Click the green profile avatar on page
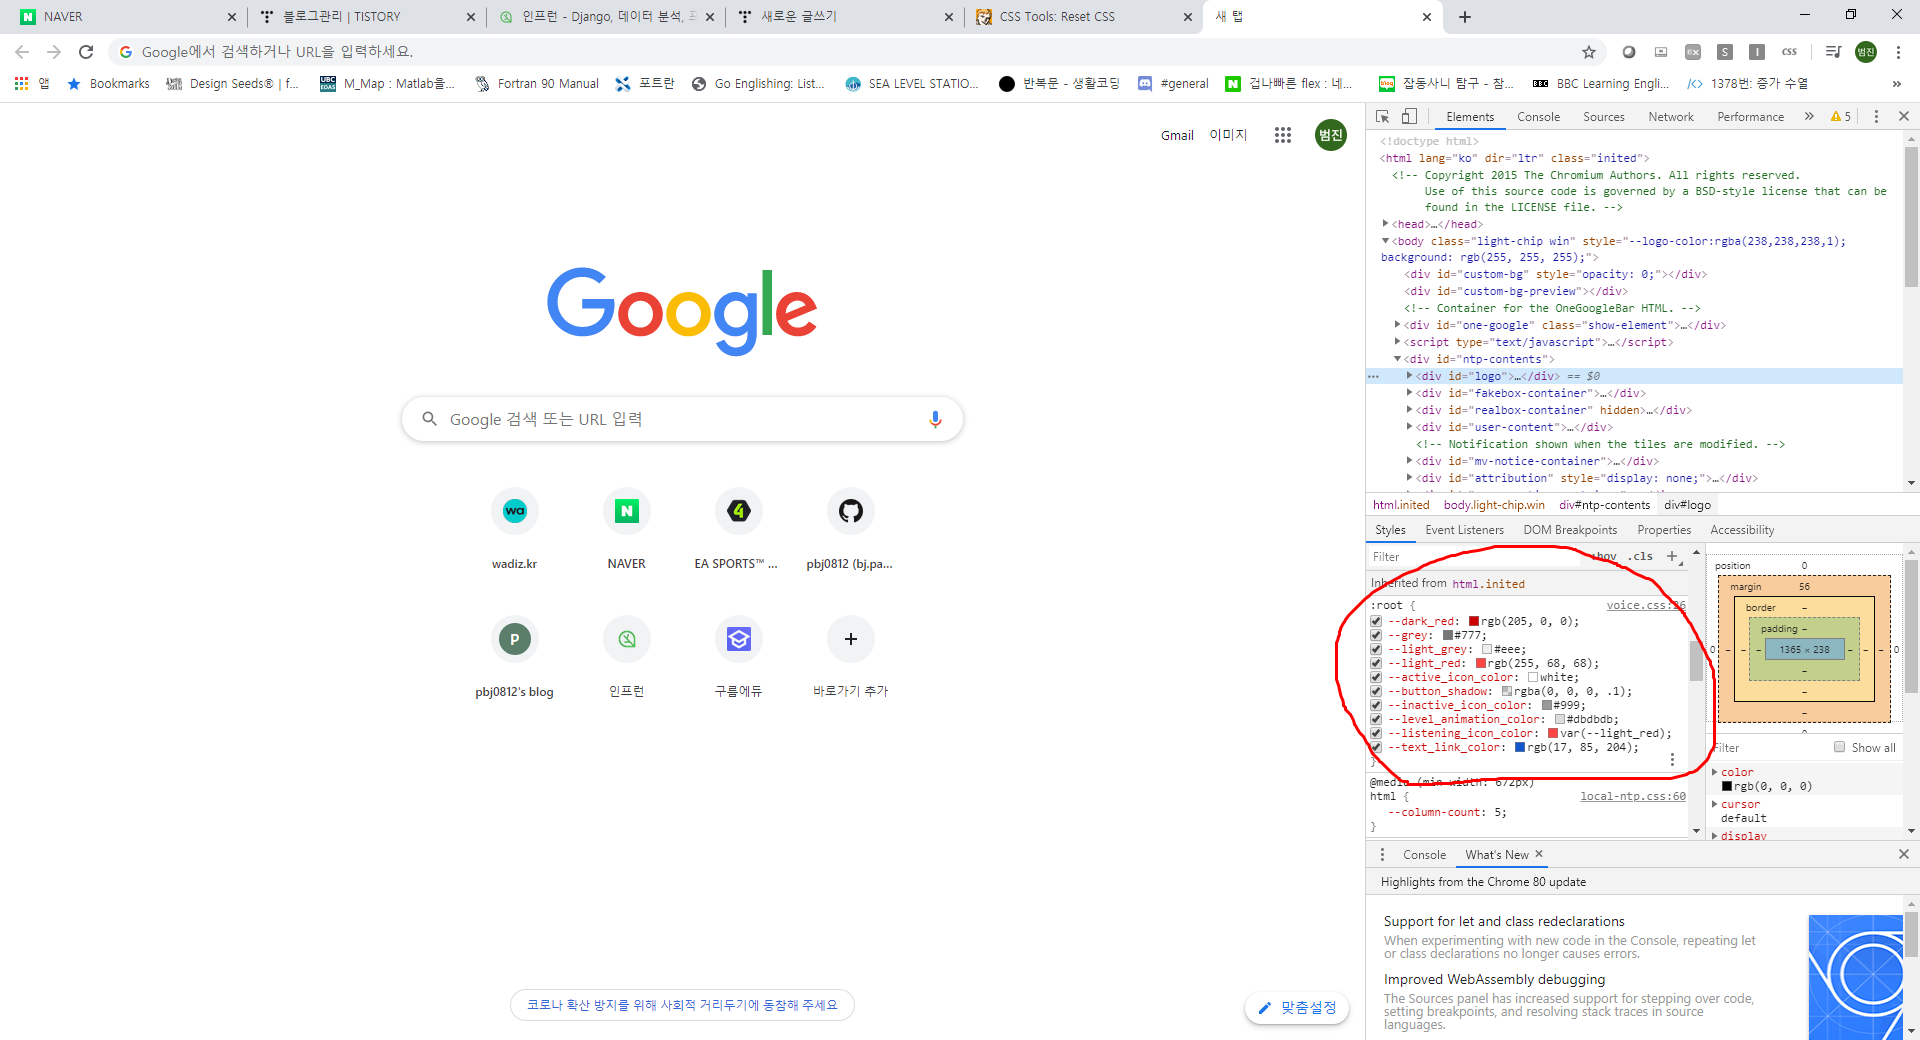1920x1040 pixels. pos(1330,135)
